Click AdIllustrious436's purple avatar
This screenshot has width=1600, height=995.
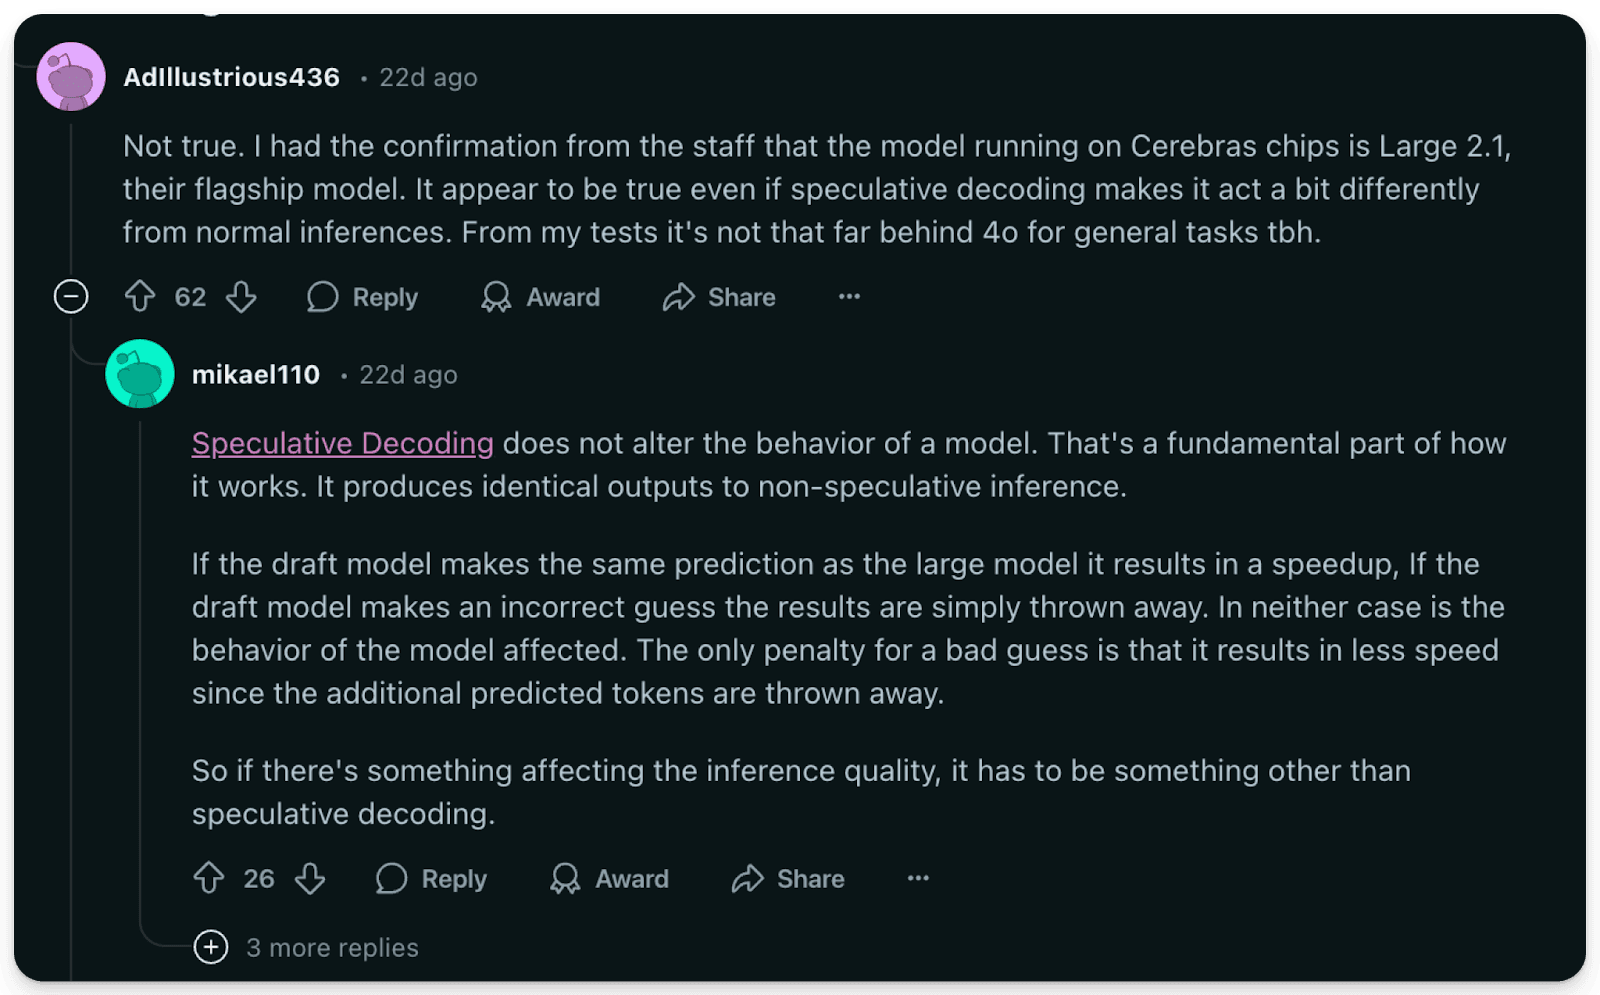click(71, 77)
